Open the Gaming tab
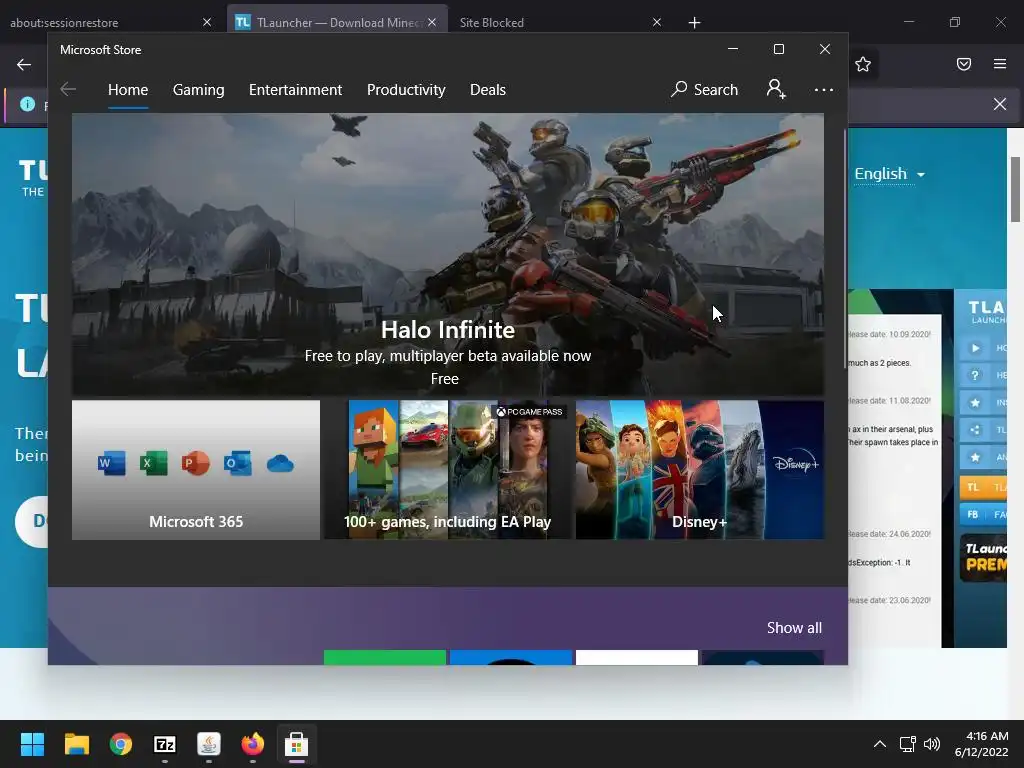Image resolution: width=1024 pixels, height=768 pixels. (x=199, y=89)
